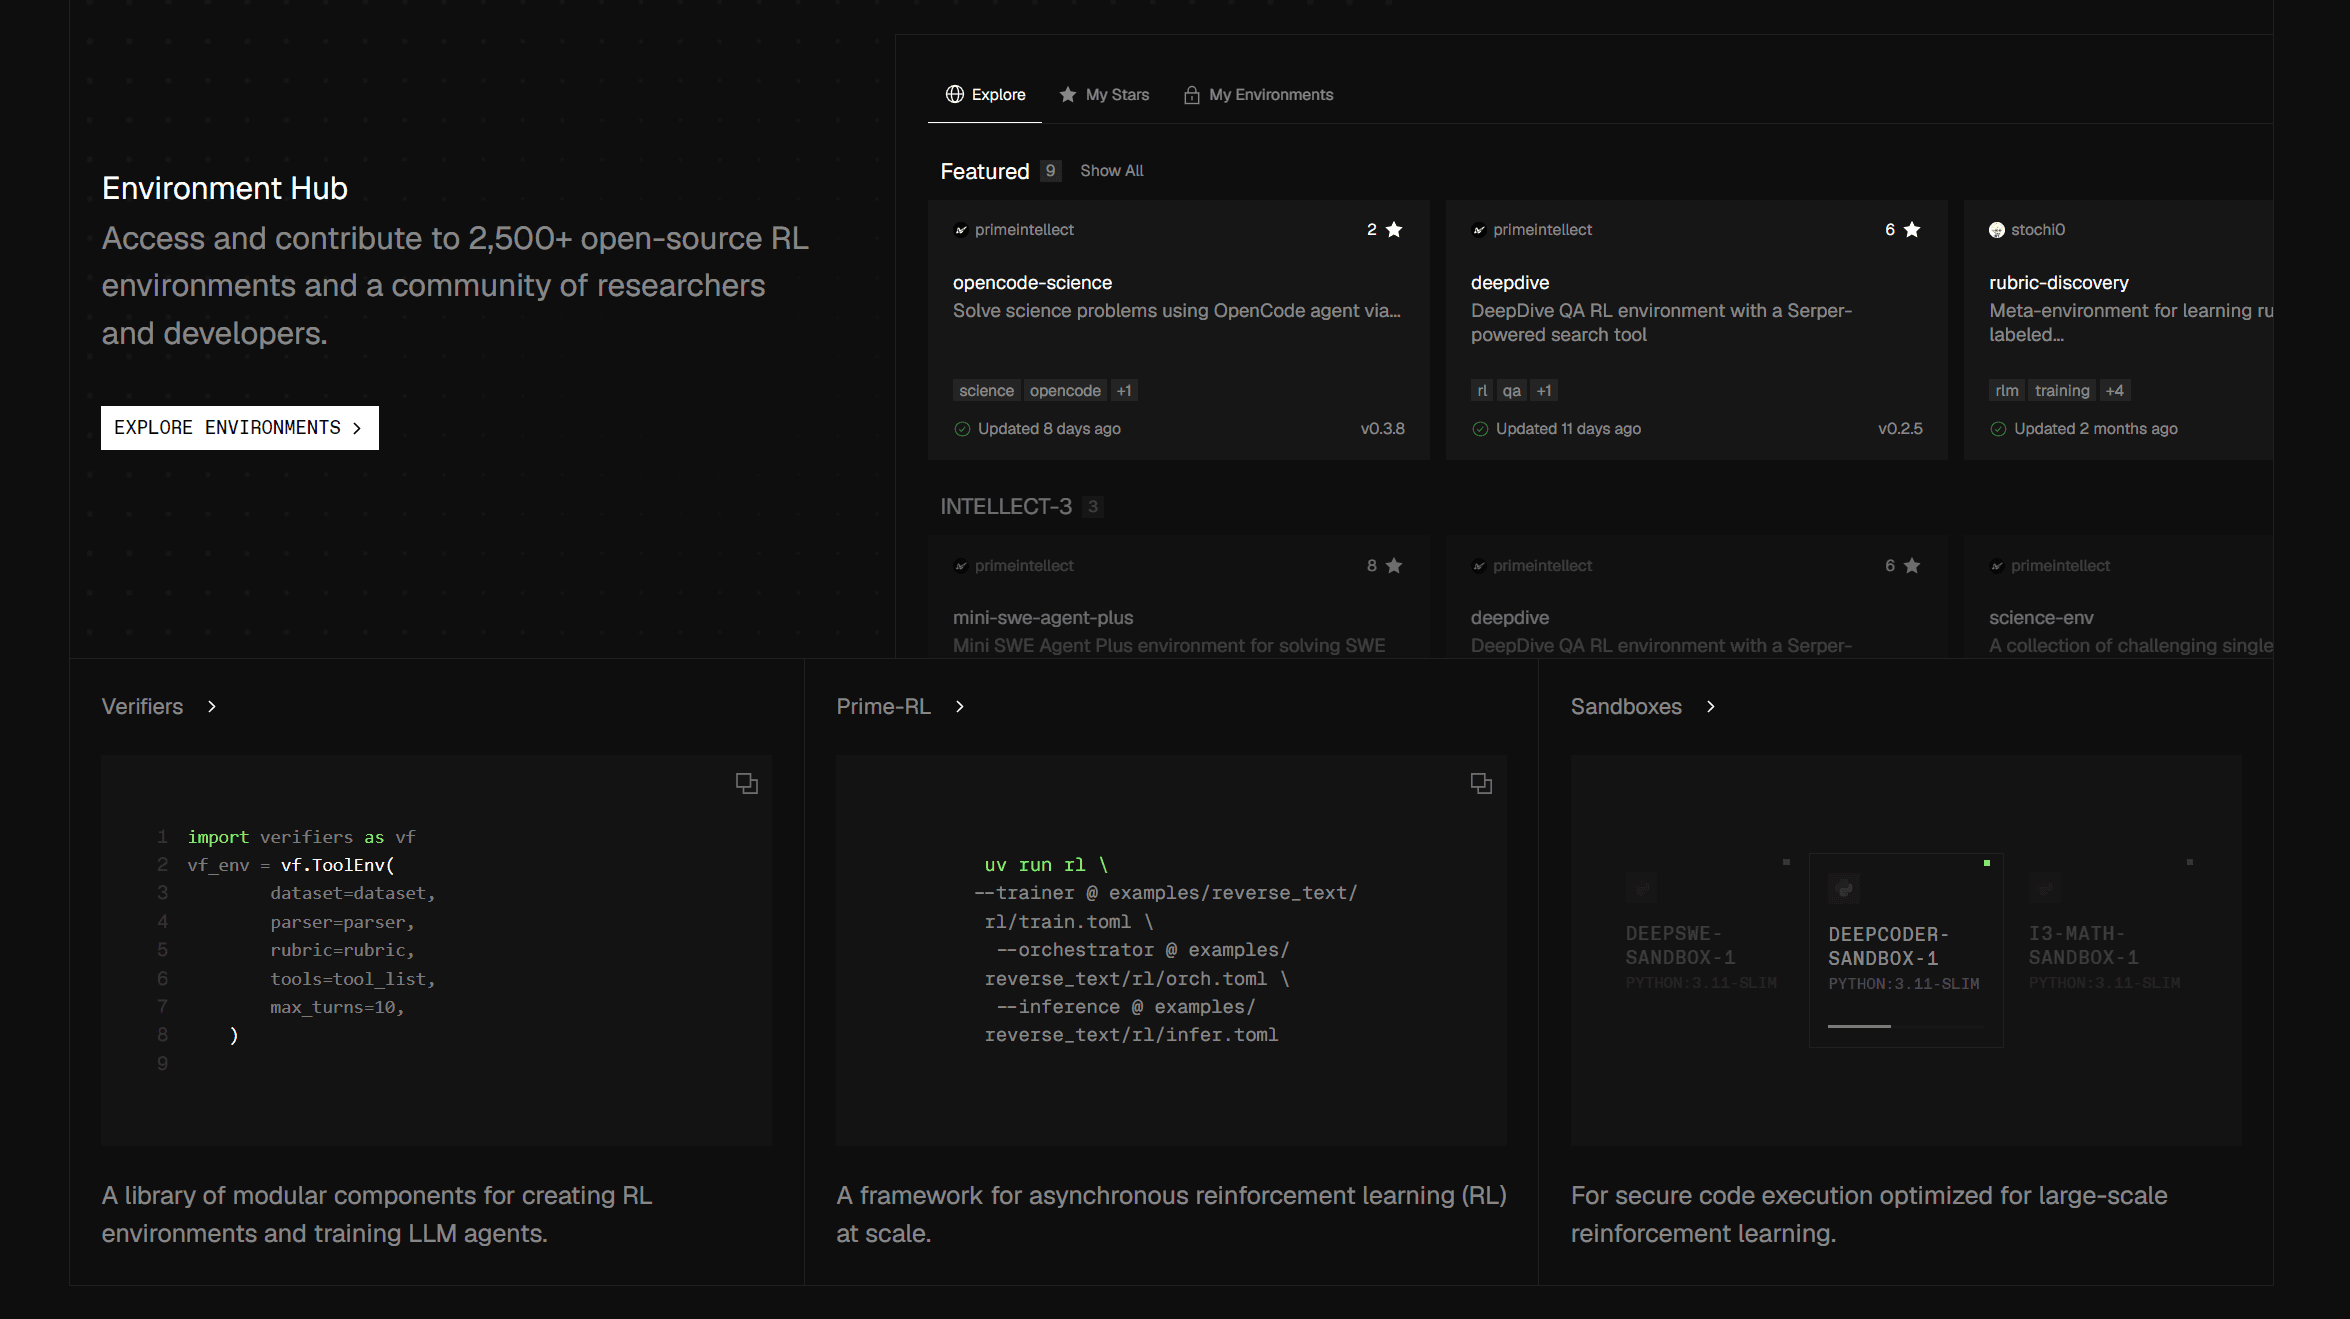The height and width of the screenshot is (1319, 2350).
Task: Select the rlm tag on rubric-discovery
Action: pyautogui.click(x=2007, y=391)
